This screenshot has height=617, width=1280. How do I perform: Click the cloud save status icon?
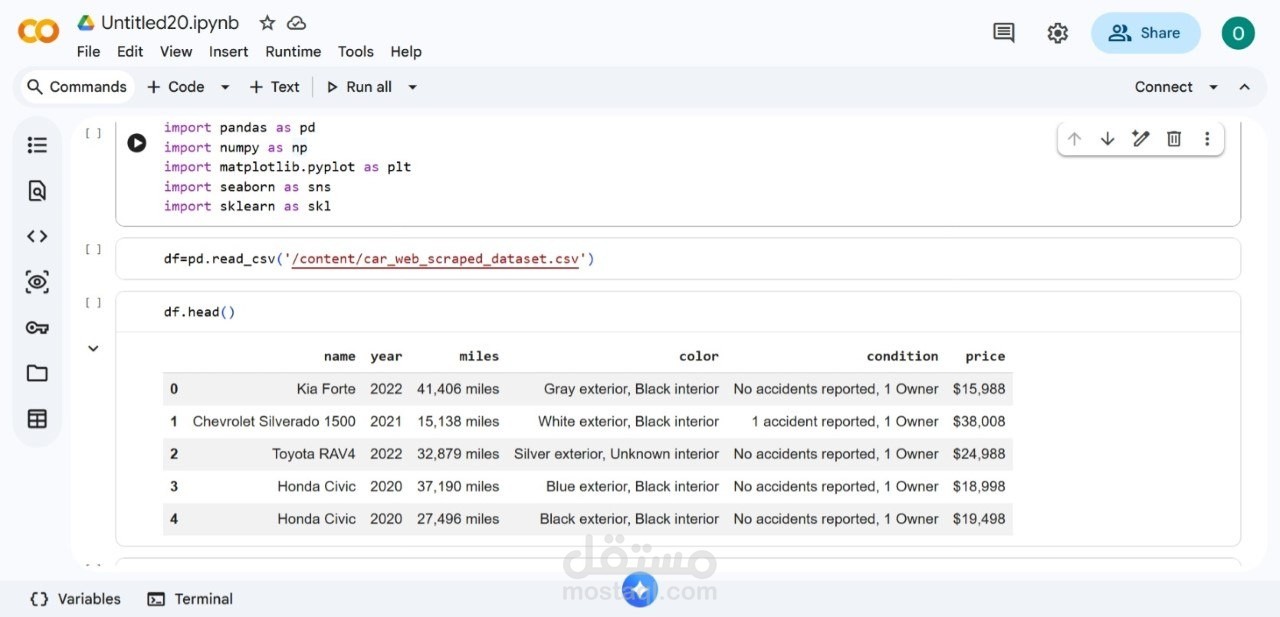[296, 23]
